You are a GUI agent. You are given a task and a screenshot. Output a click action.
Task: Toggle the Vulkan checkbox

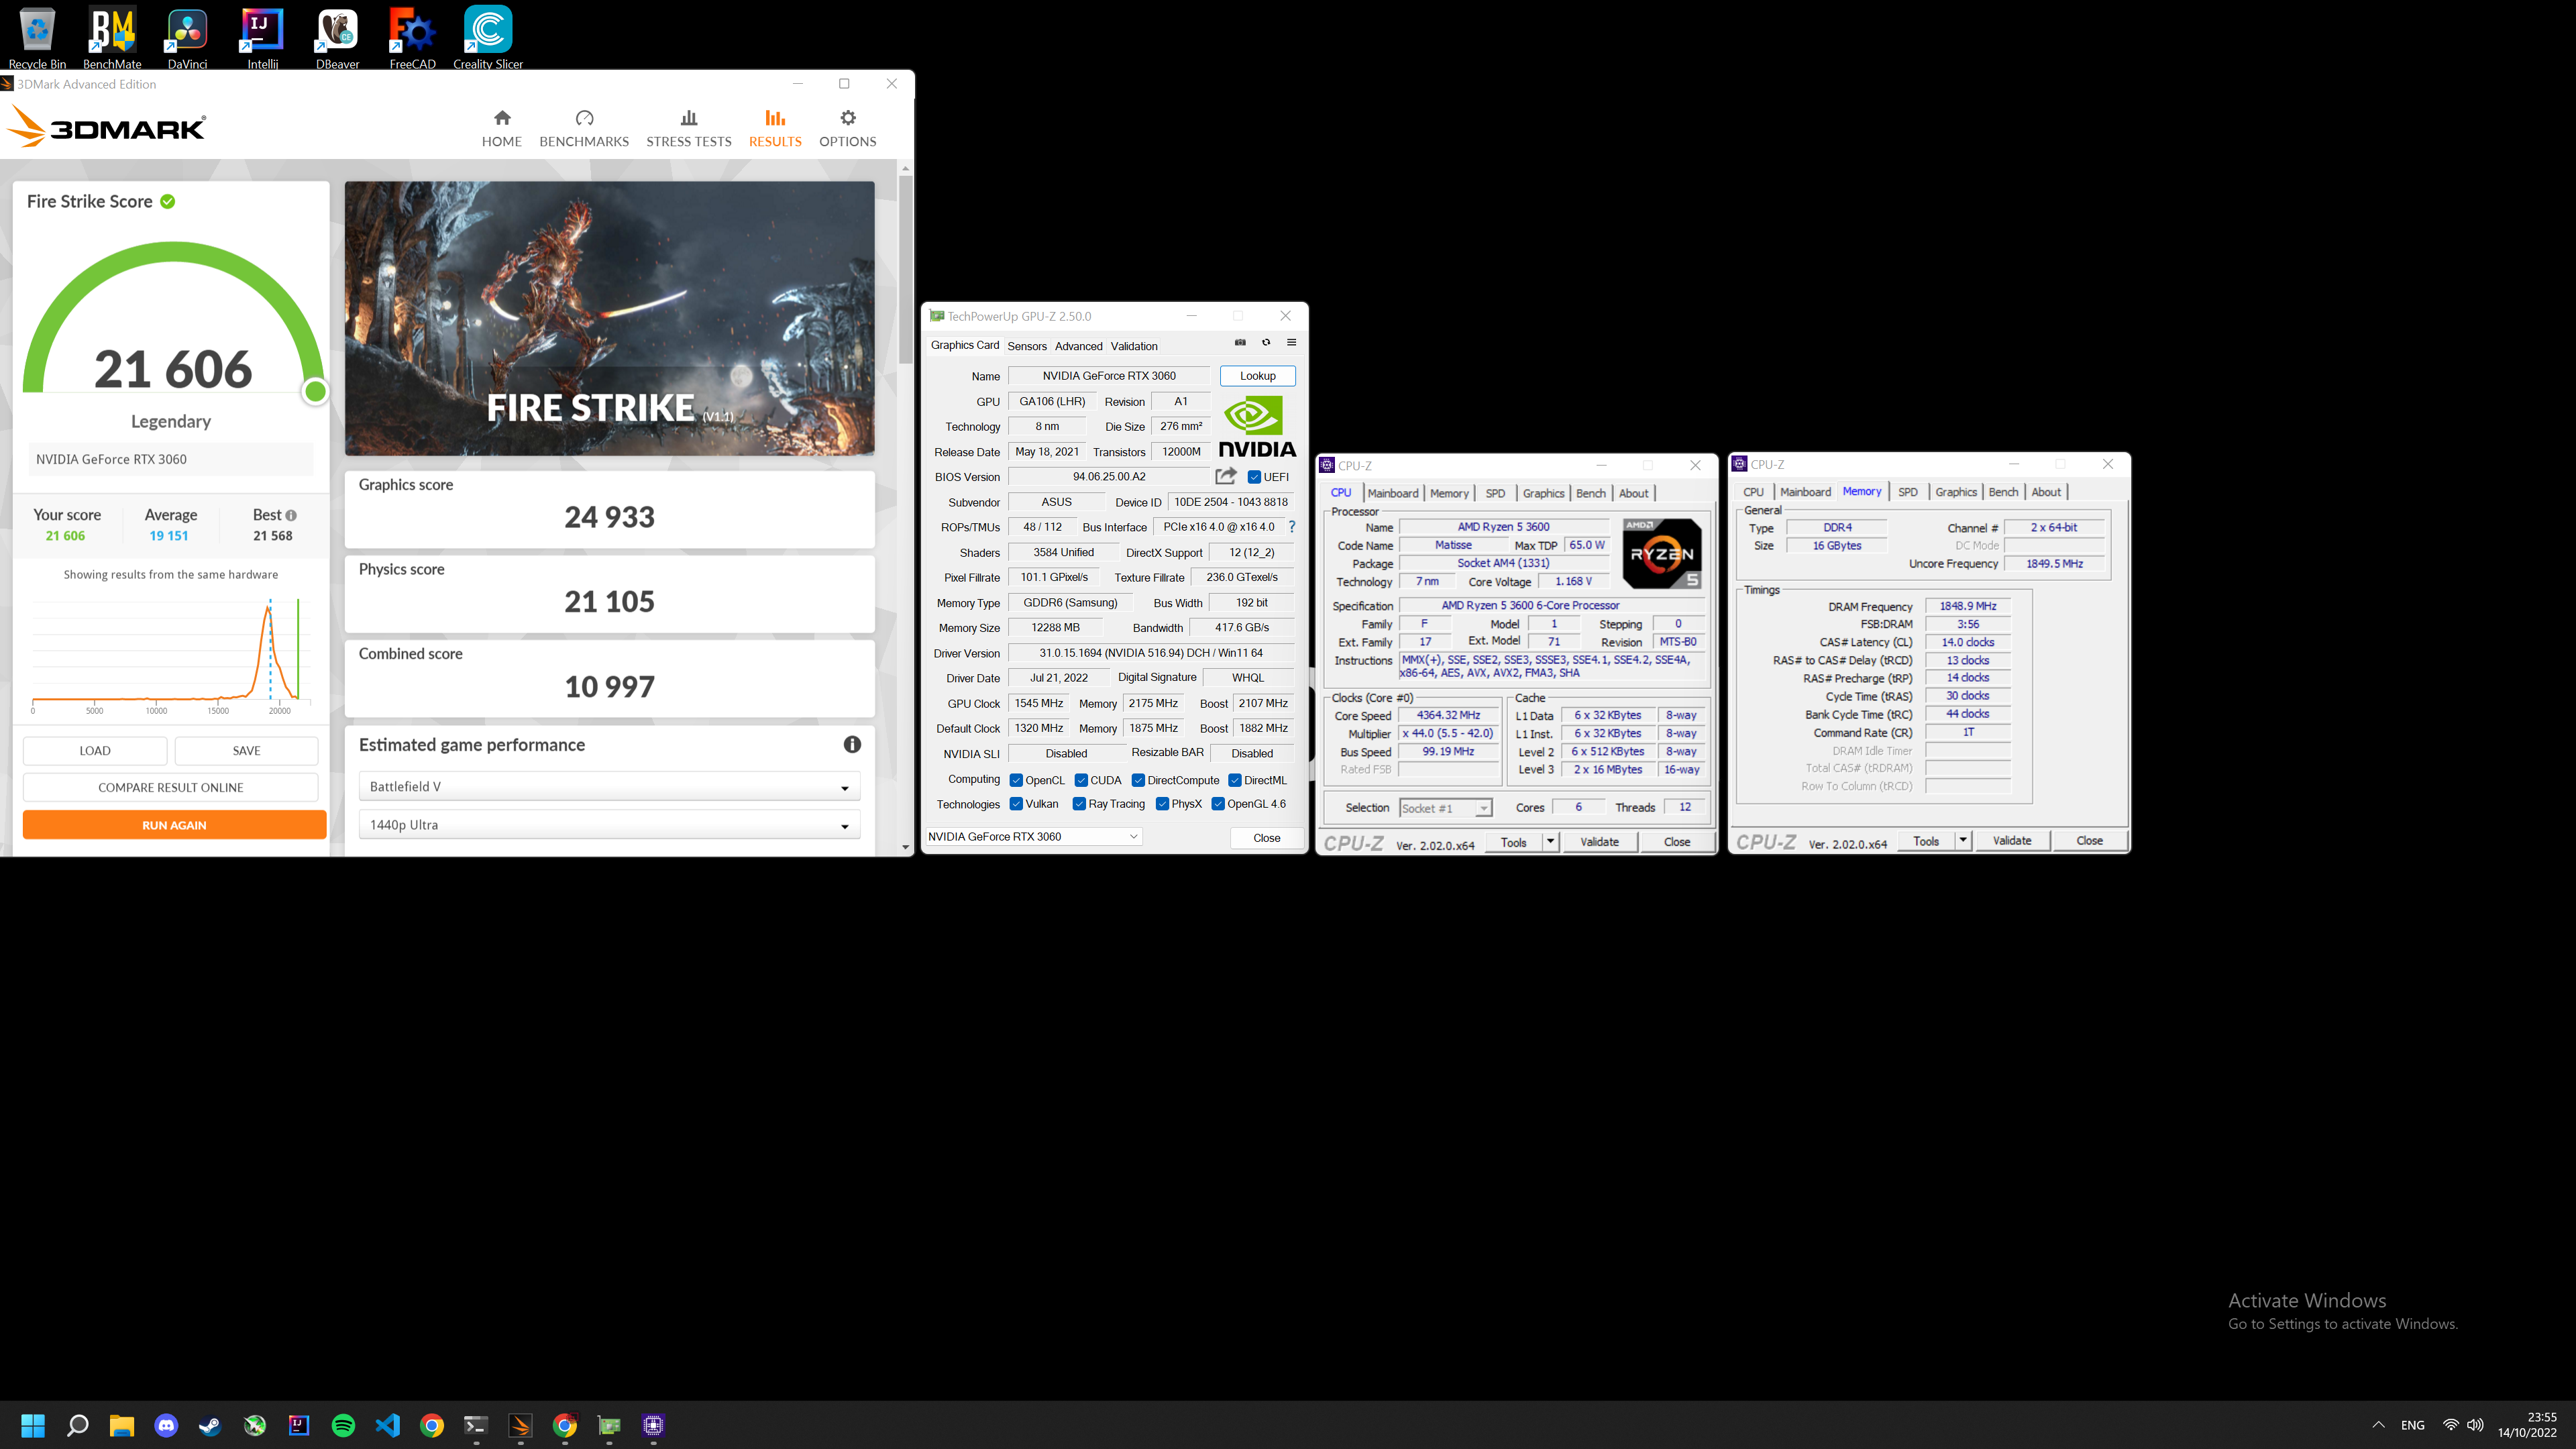[1016, 804]
